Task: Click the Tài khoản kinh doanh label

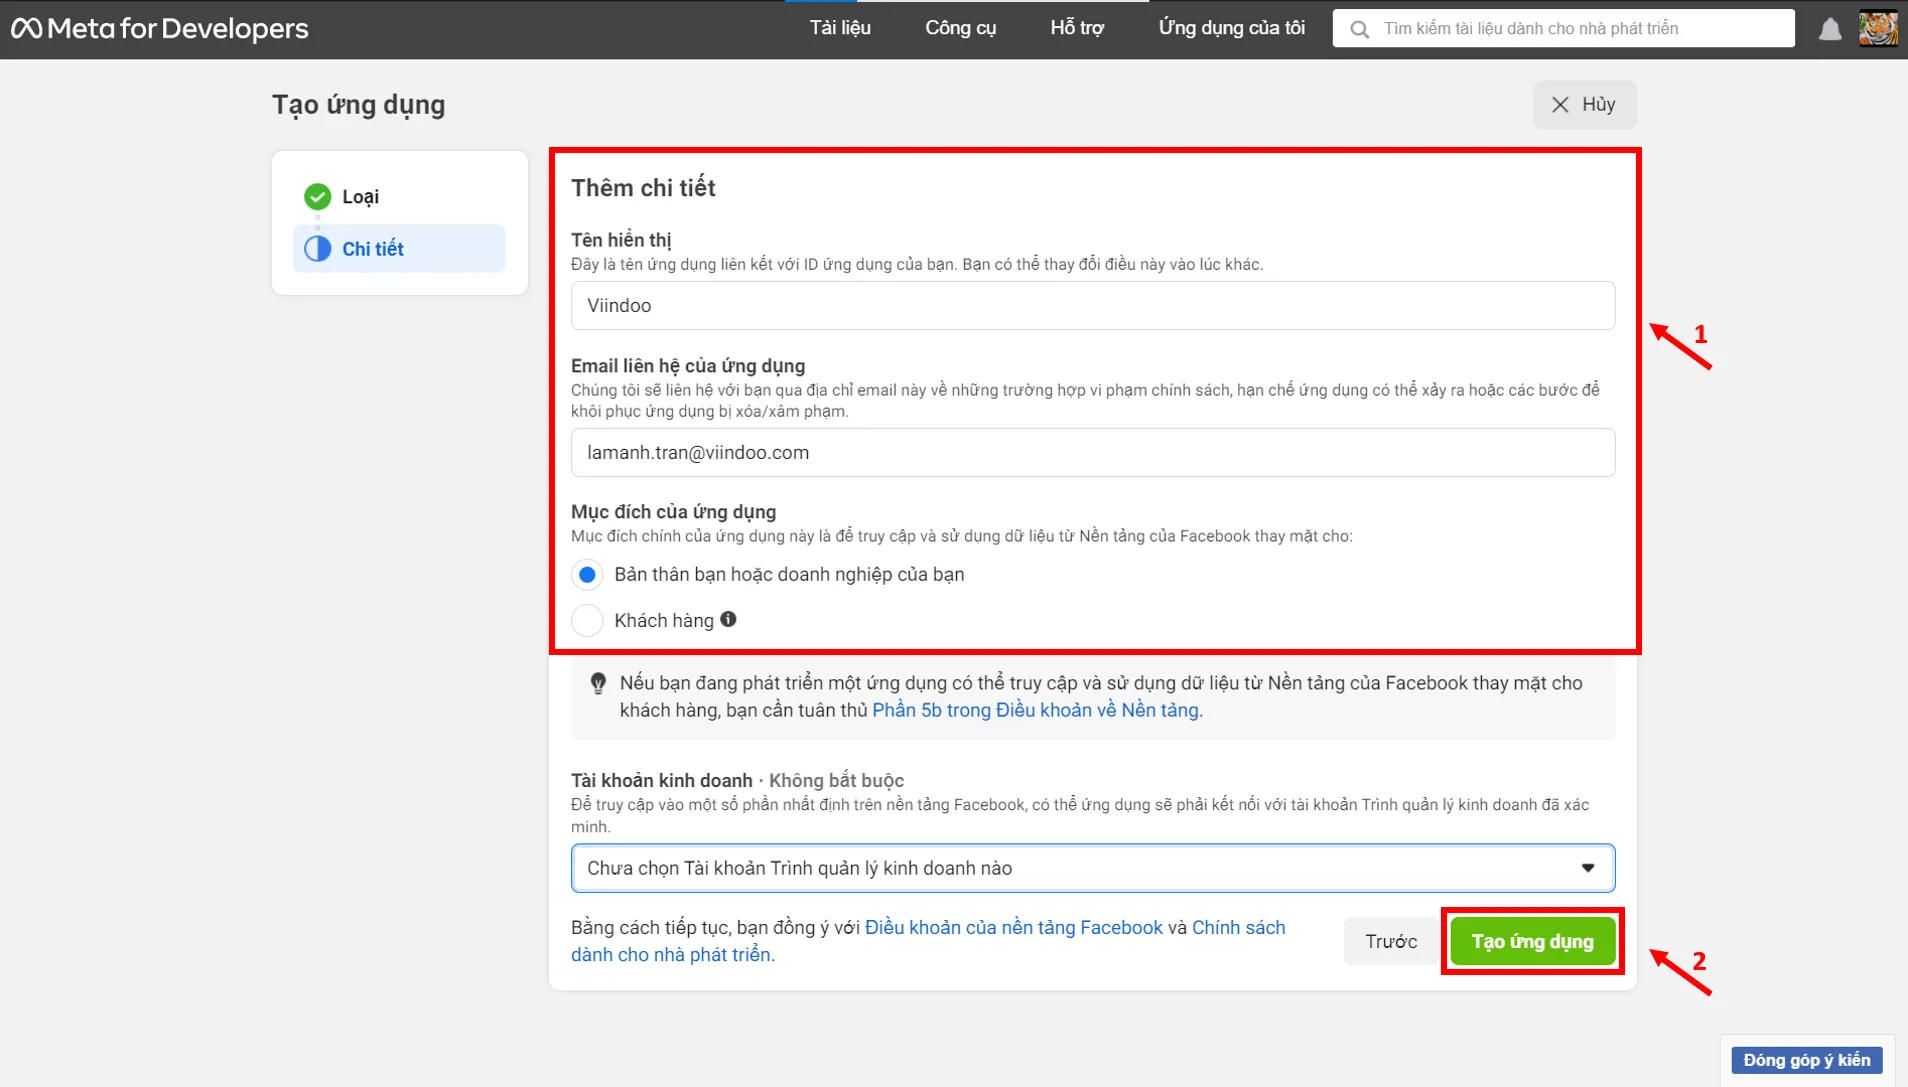Action: 661,780
